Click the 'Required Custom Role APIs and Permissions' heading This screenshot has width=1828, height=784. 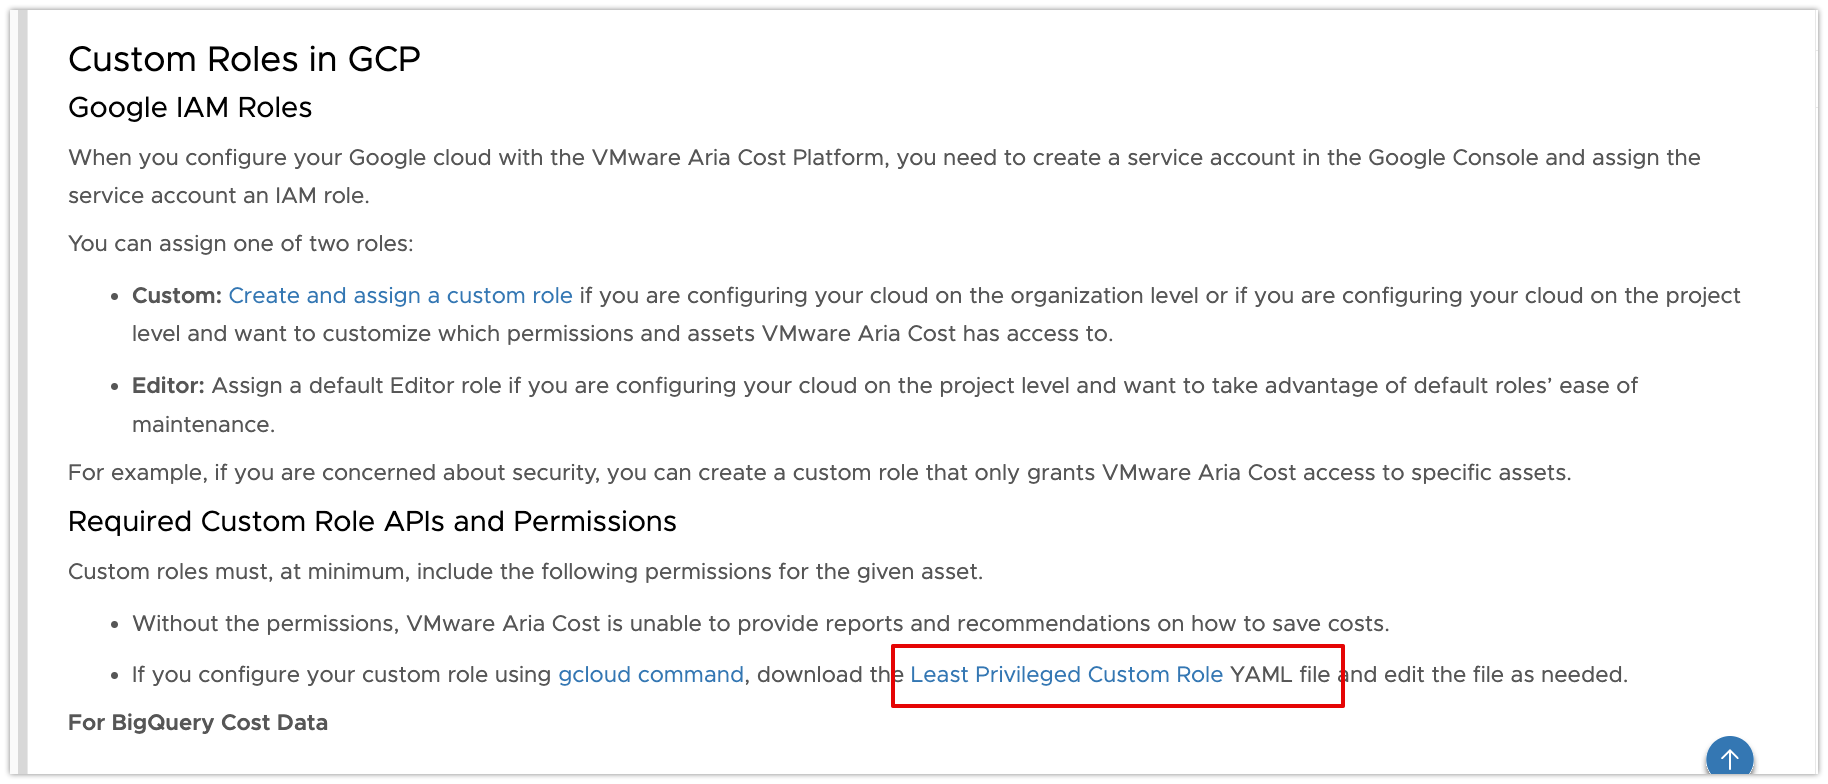coord(372,522)
